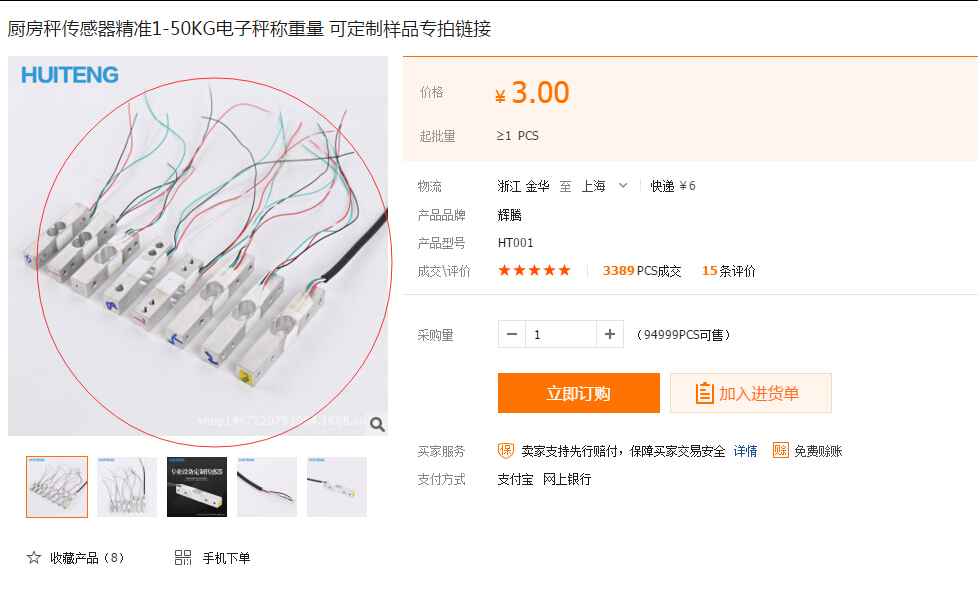
Task: Select the second sensor thumbnail
Action: 127,487
